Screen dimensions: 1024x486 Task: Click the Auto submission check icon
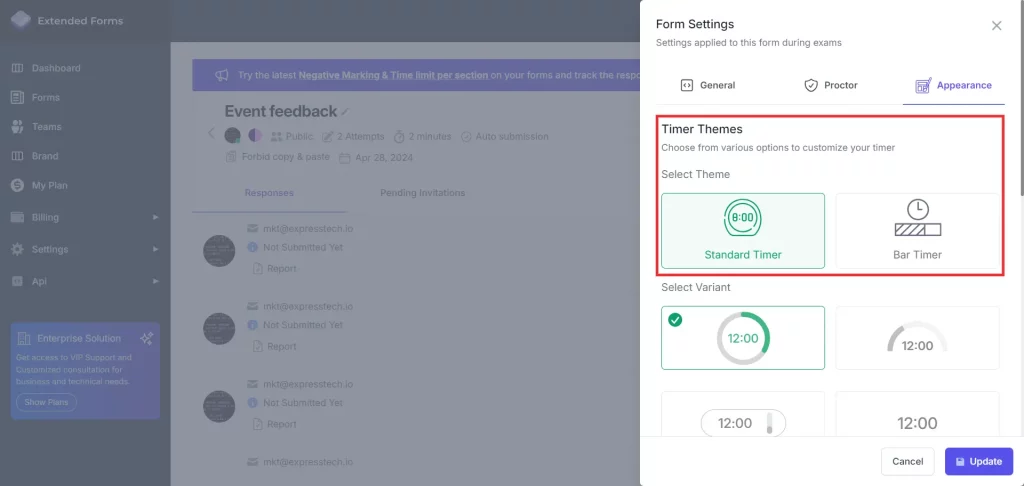(x=466, y=137)
